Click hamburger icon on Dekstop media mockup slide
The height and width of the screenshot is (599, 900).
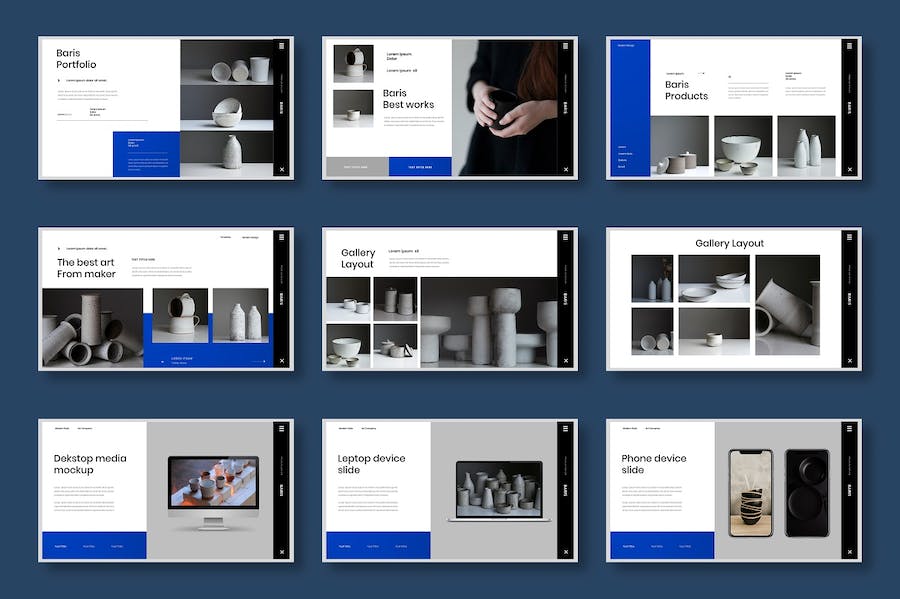[282, 428]
